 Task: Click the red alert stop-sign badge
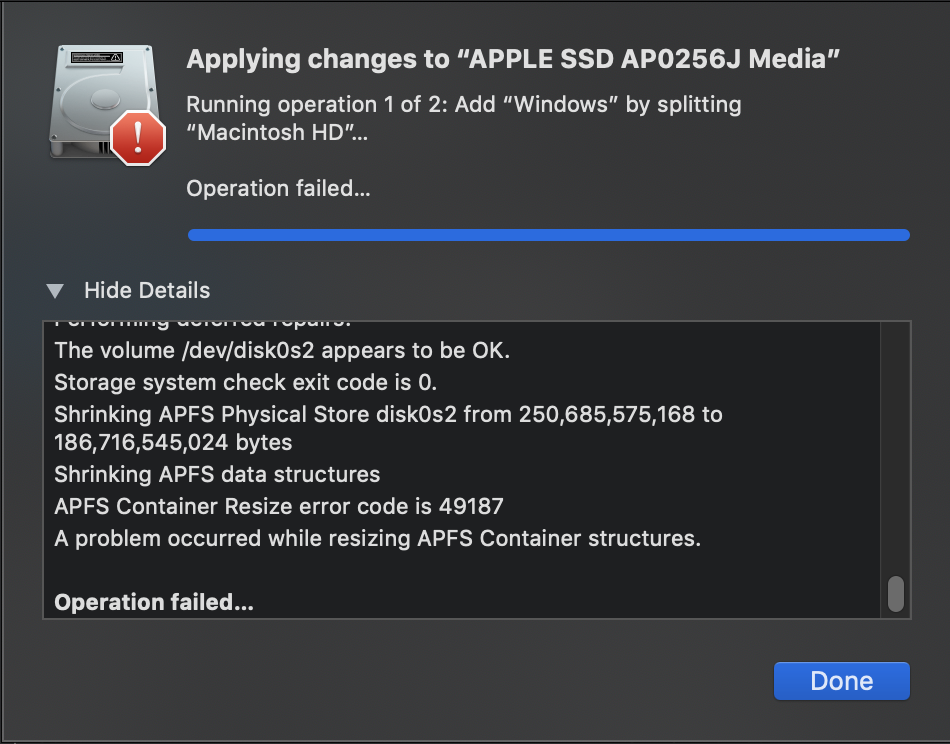137,137
